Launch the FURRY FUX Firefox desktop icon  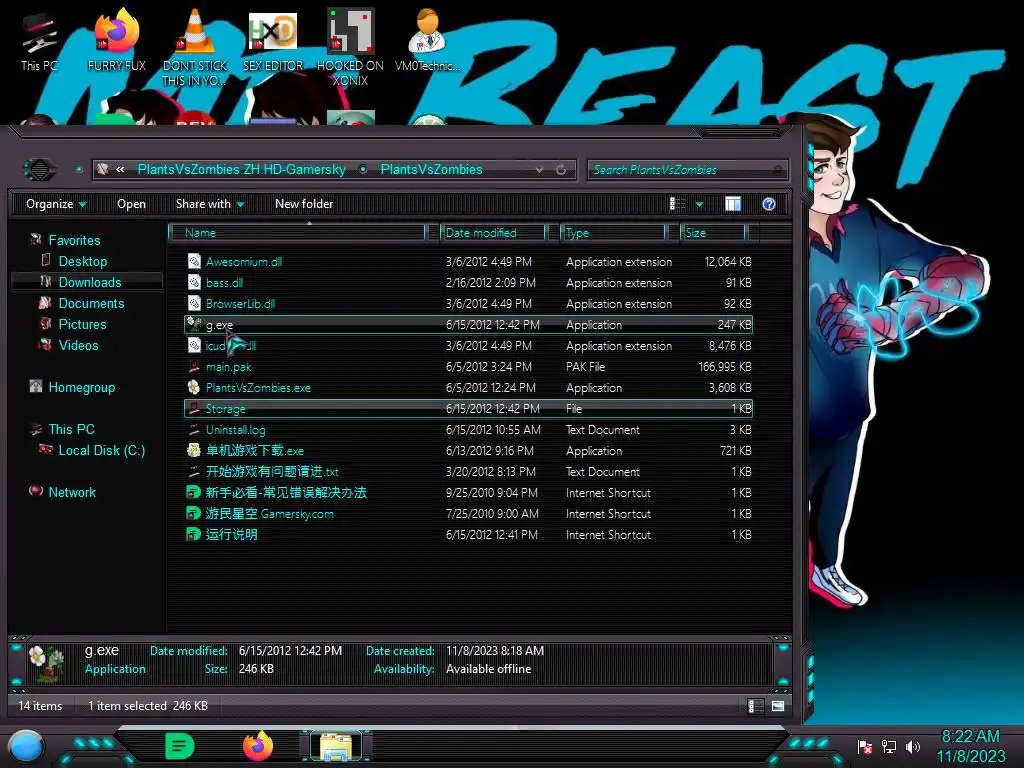(116, 41)
